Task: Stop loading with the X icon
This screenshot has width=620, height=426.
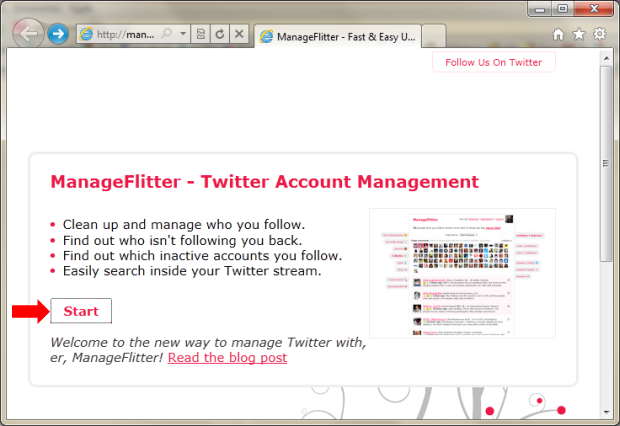Action: click(x=239, y=34)
